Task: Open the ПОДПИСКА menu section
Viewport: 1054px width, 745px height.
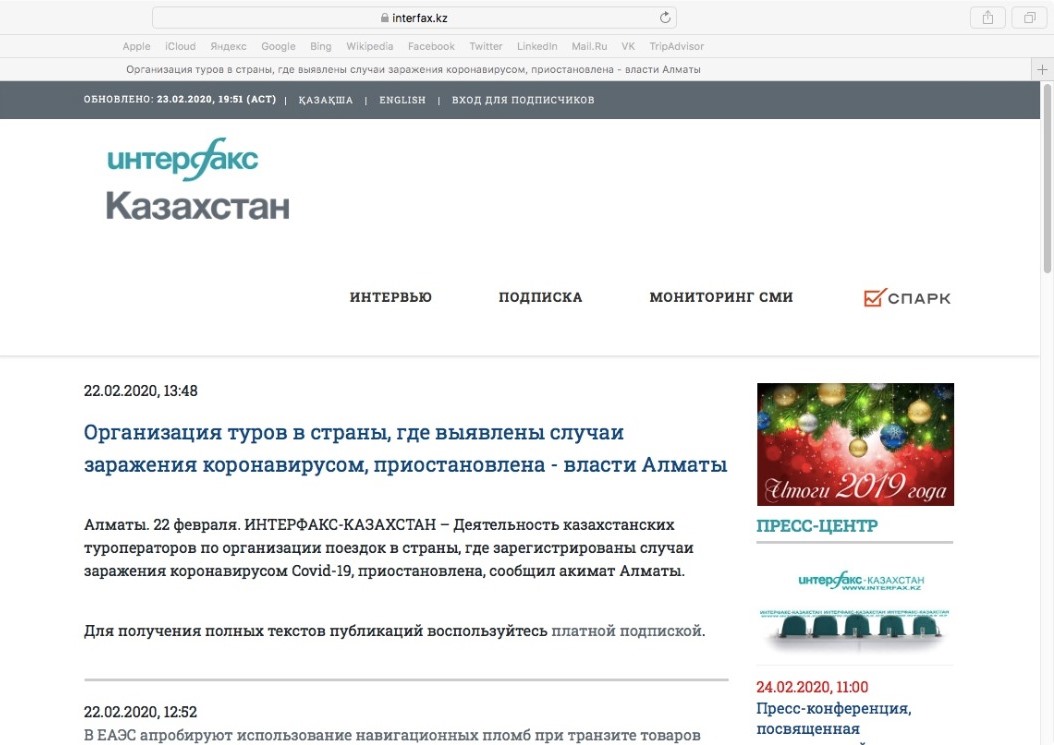Action: (540, 297)
